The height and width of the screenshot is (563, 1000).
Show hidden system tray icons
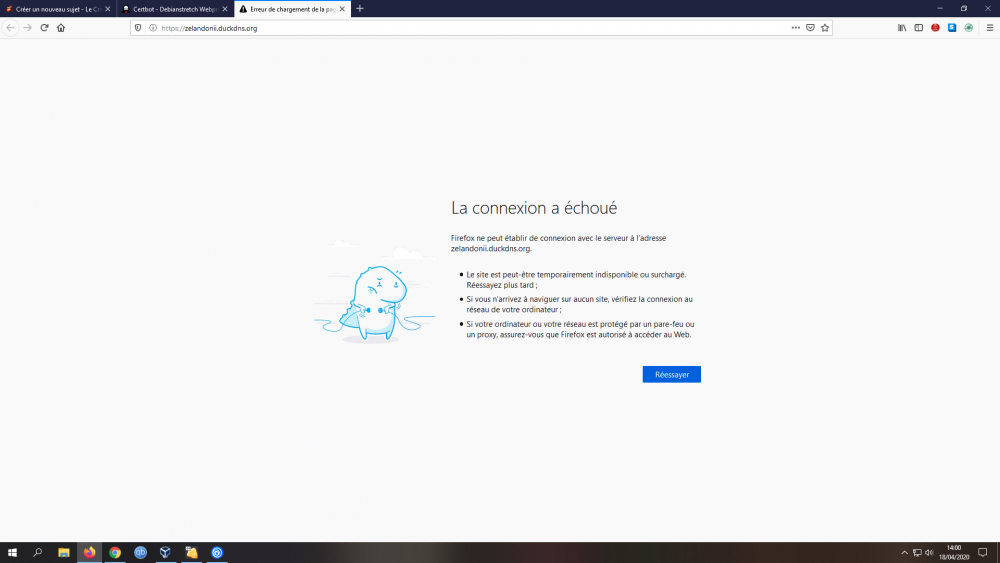pos(905,552)
